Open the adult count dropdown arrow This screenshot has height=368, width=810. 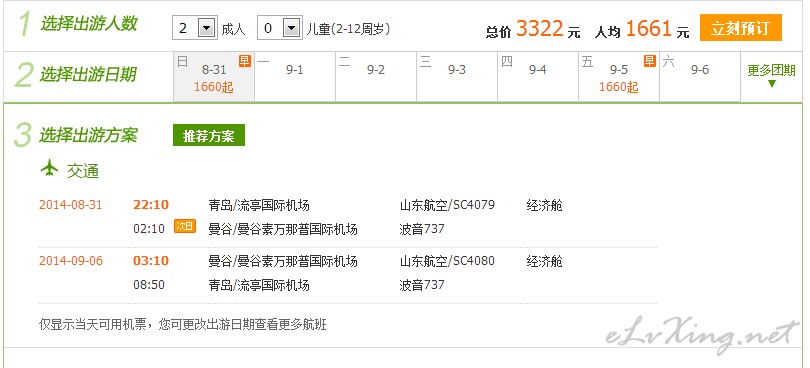coord(207,28)
